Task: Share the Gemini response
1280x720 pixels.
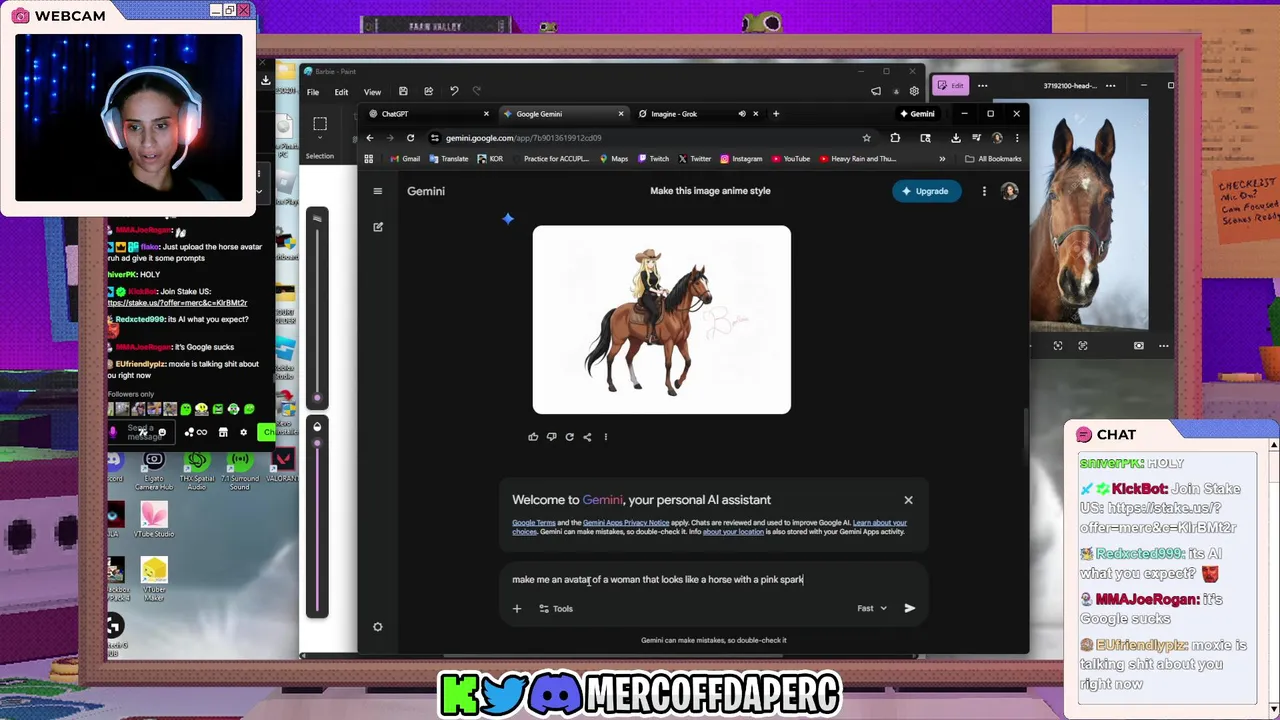Action: coord(587,437)
